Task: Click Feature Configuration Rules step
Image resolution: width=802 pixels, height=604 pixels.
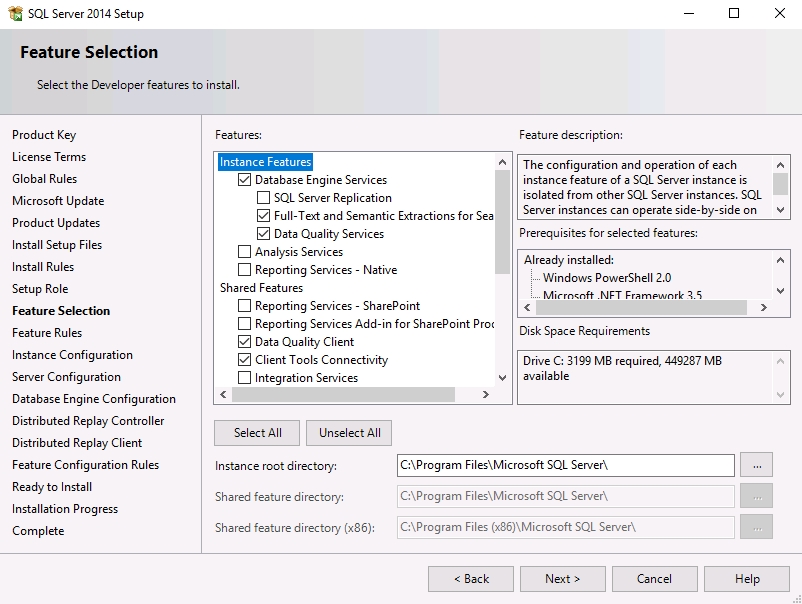Action: [x=86, y=464]
